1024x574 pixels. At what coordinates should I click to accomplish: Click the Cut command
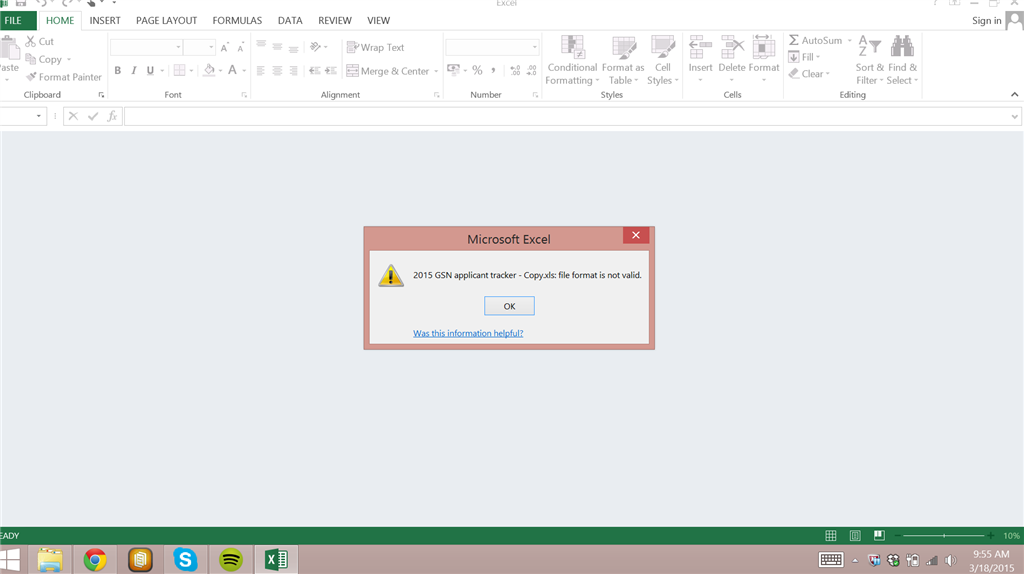point(39,41)
